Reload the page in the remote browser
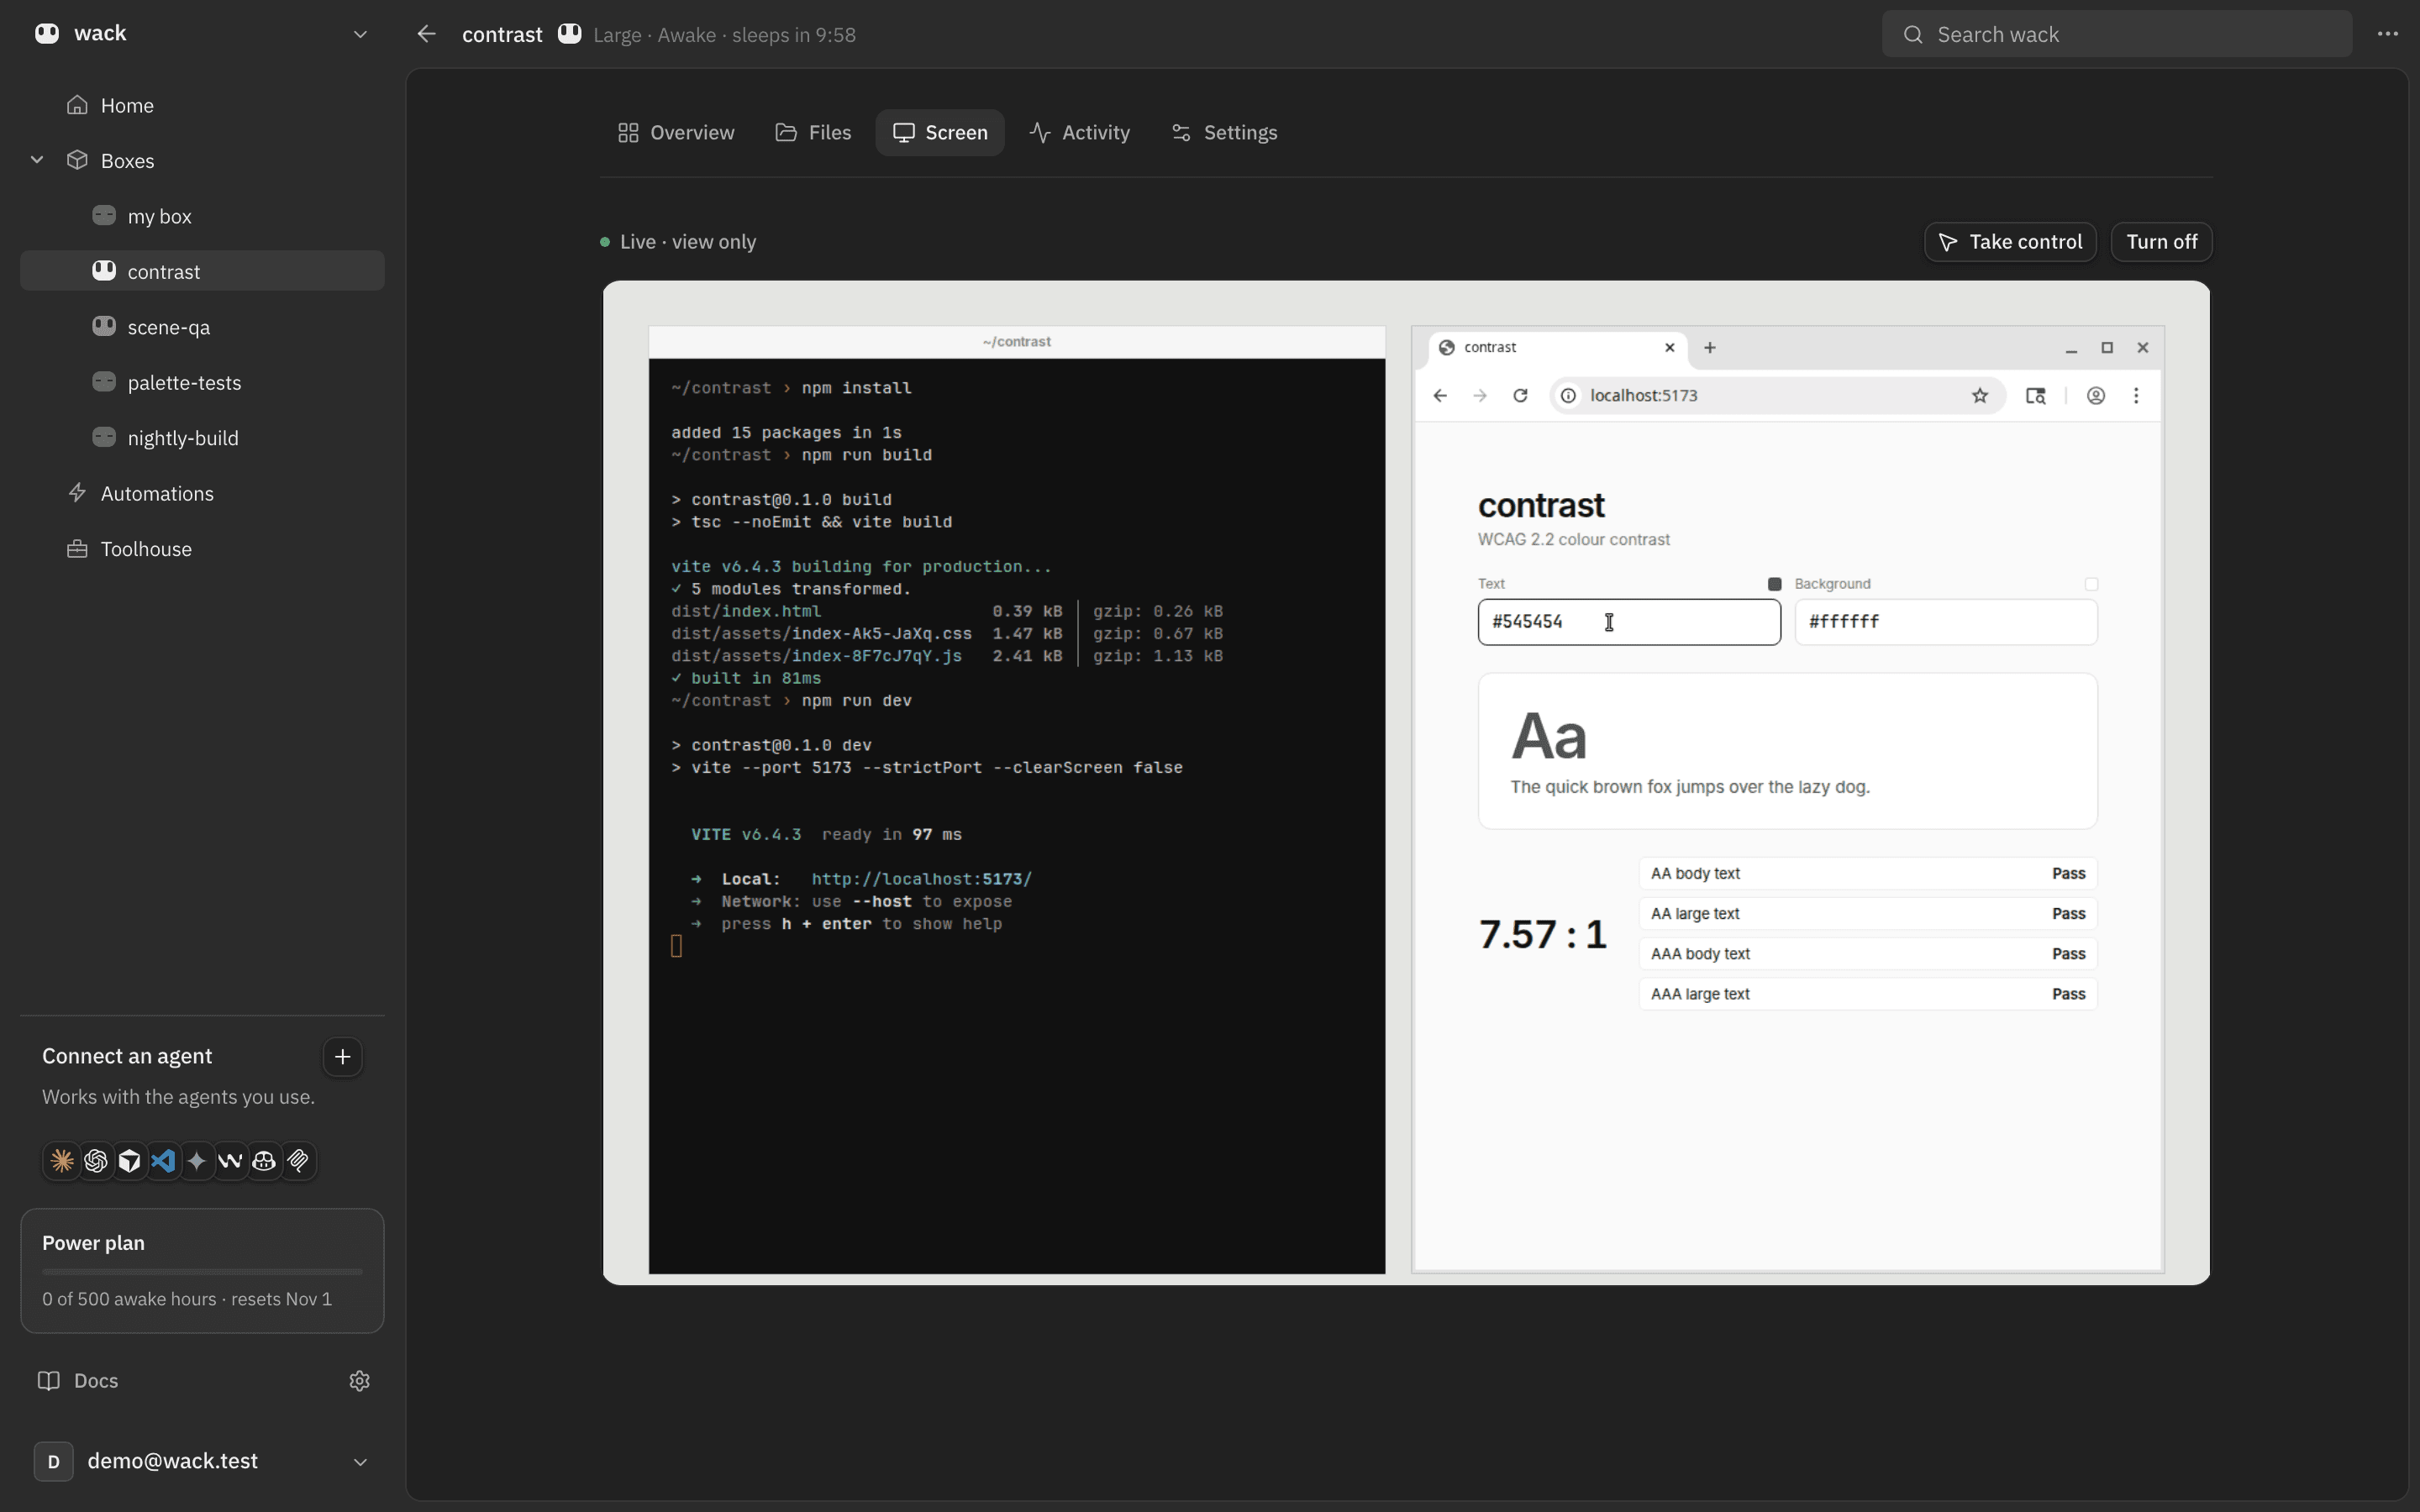2420x1512 pixels. 1520,396
